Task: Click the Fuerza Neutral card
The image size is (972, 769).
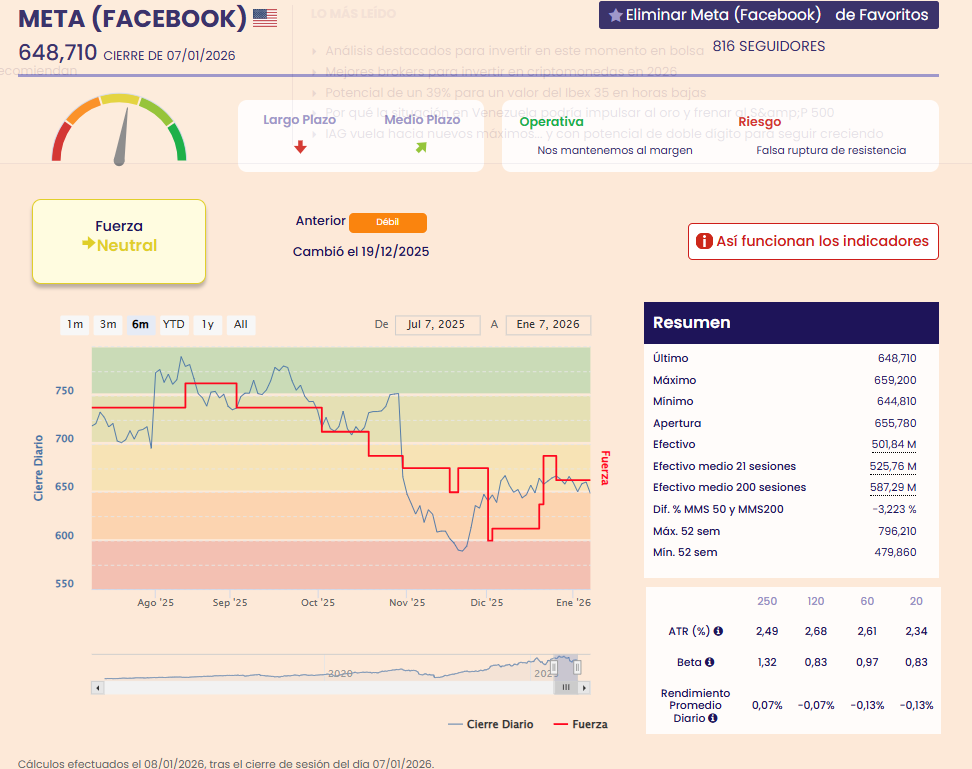Action: point(119,242)
